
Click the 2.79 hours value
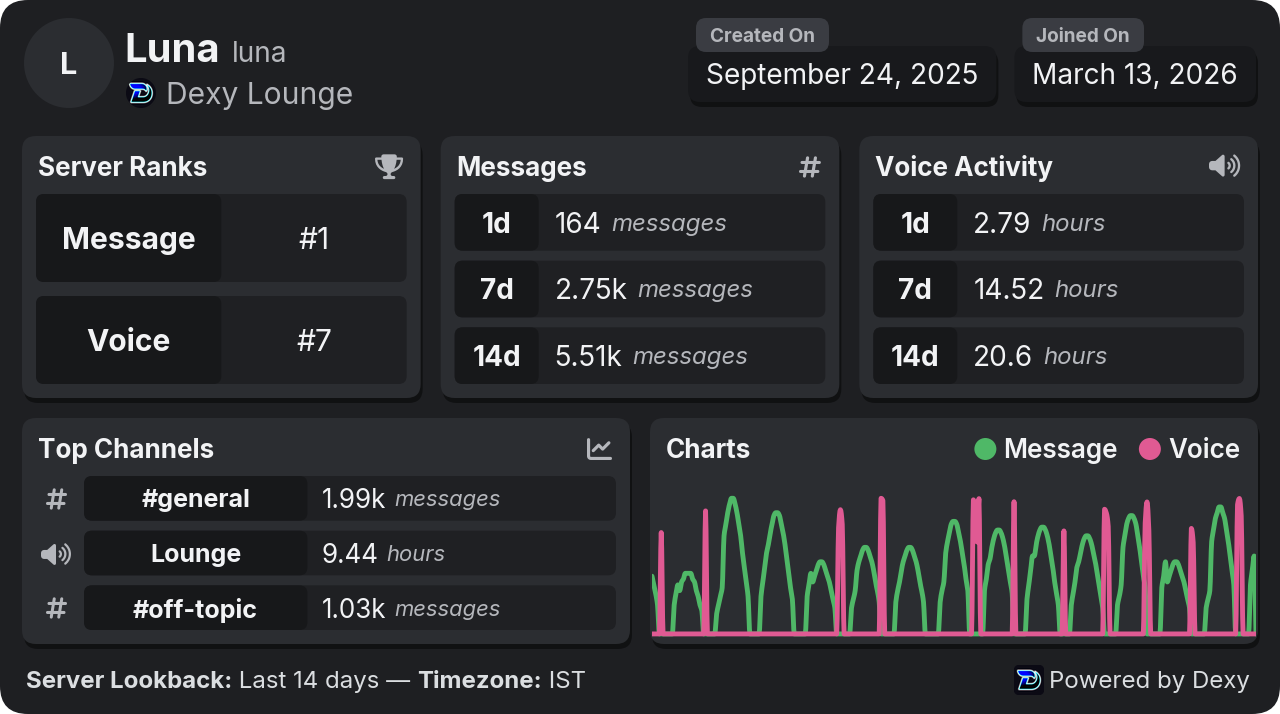tap(1039, 223)
